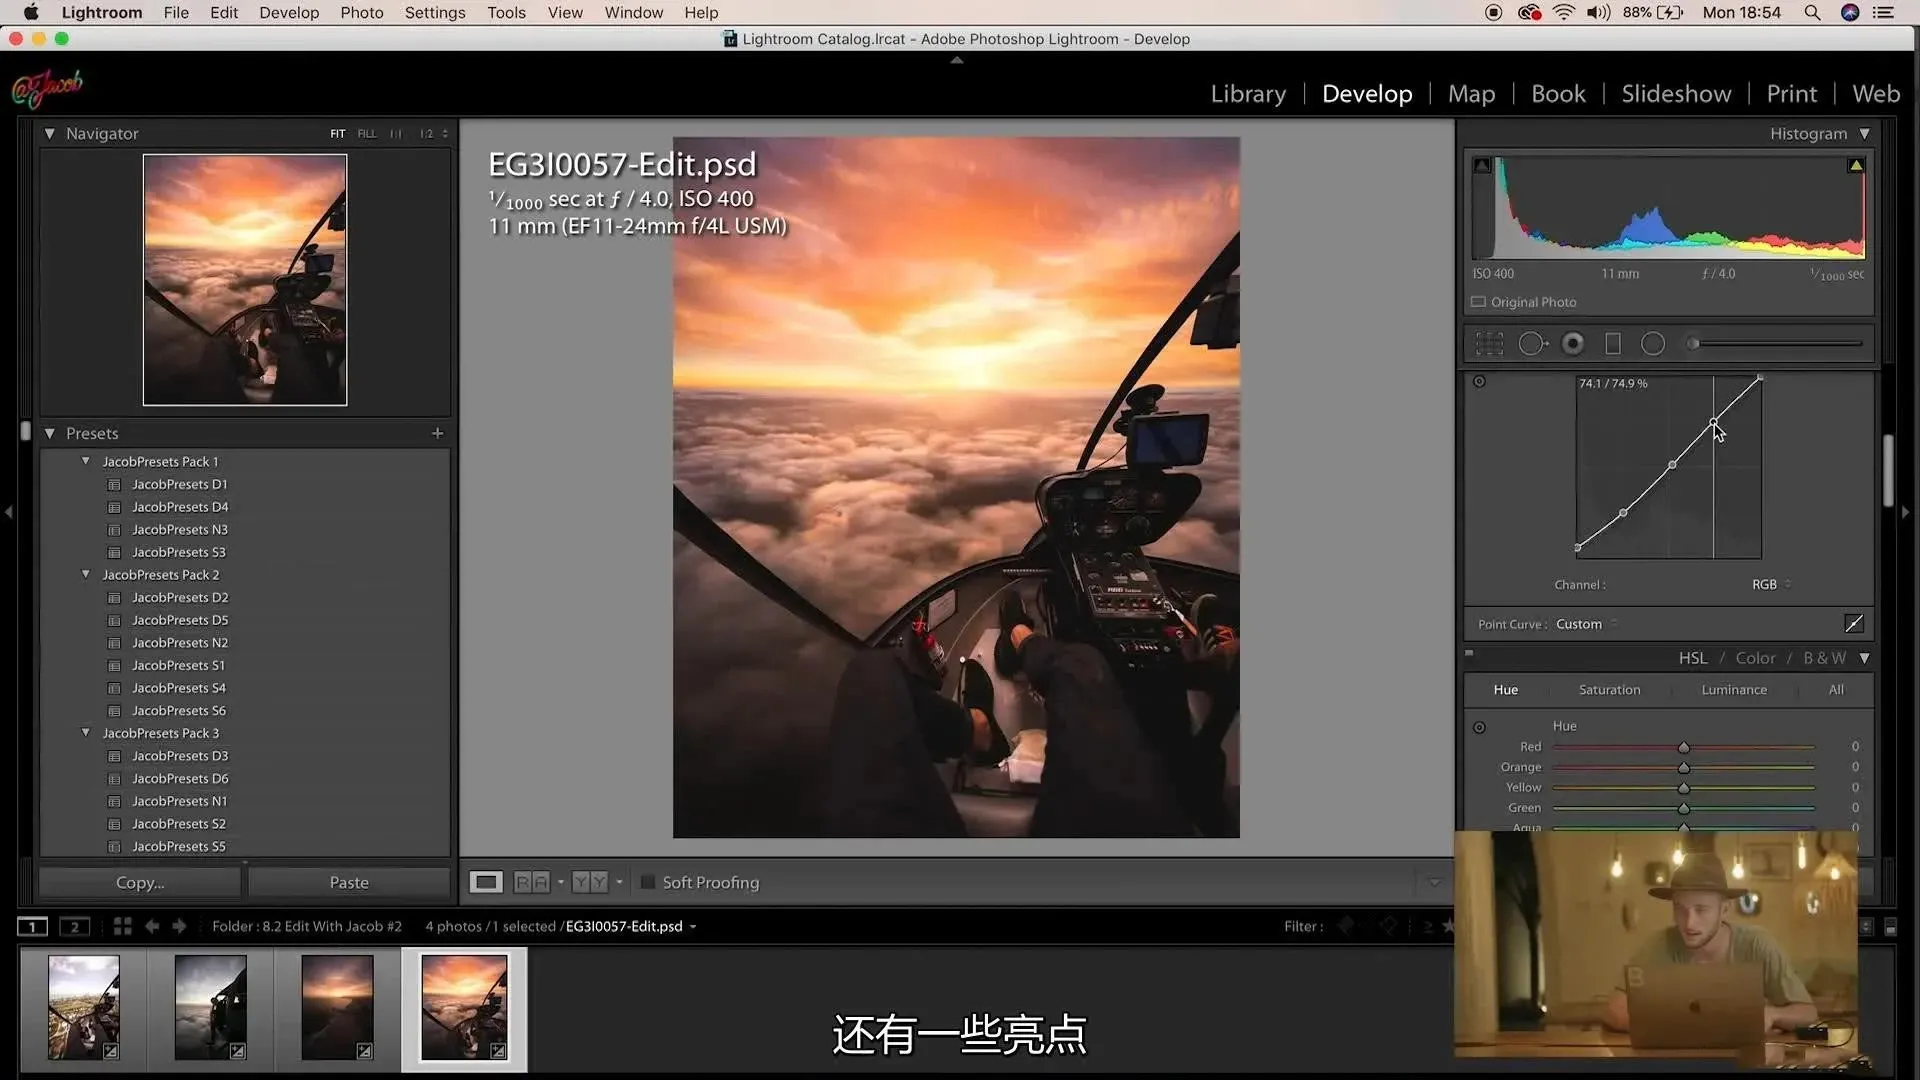
Task: Toggle highlight clipping indicator in histogram
Action: pyautogui.click(x=1856, y=165)
